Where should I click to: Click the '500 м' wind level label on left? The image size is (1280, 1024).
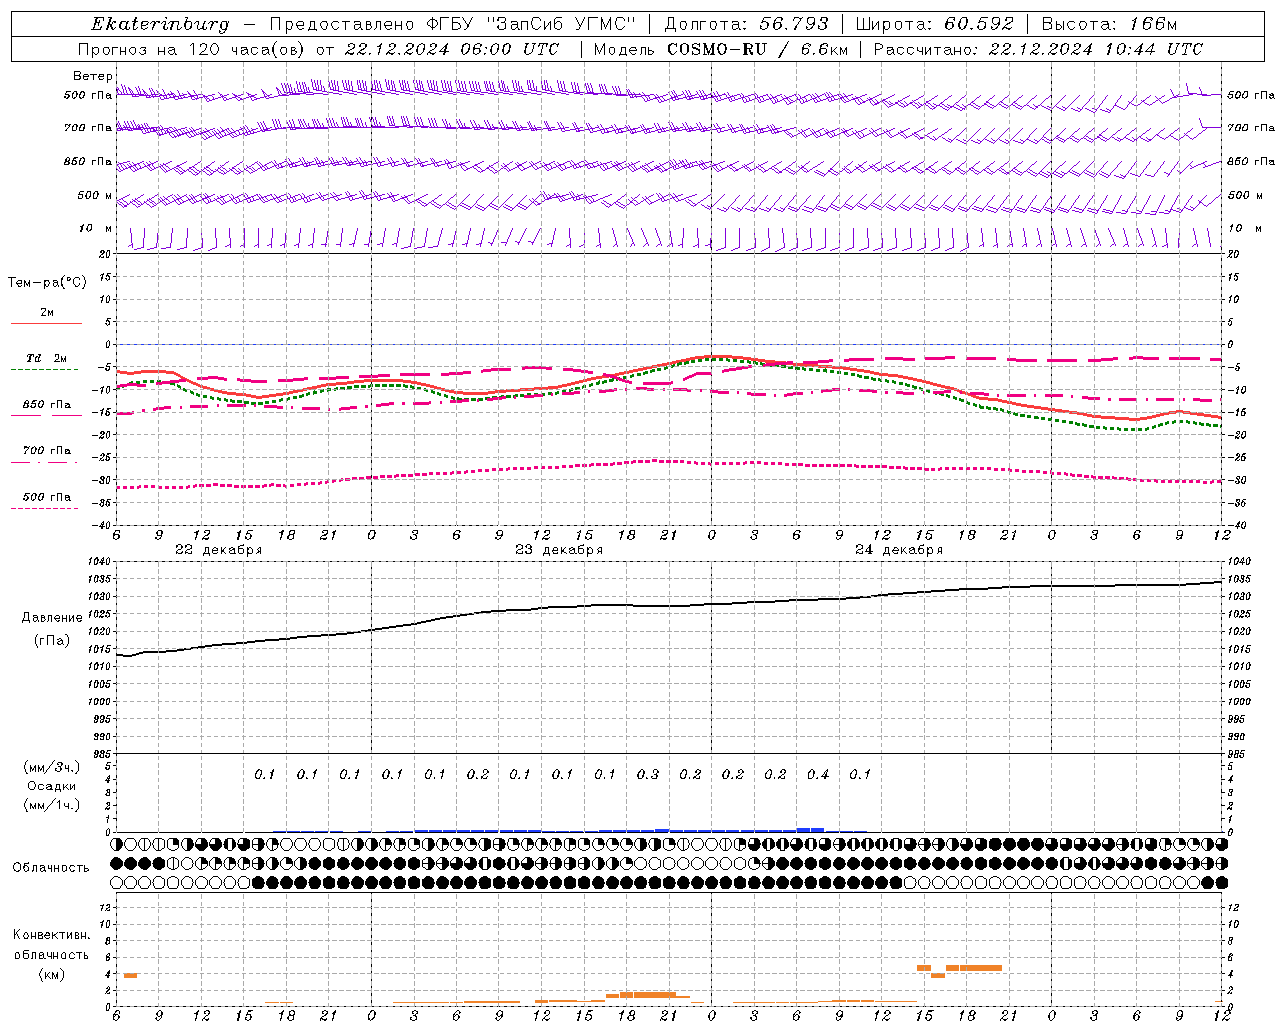point(95,196)
